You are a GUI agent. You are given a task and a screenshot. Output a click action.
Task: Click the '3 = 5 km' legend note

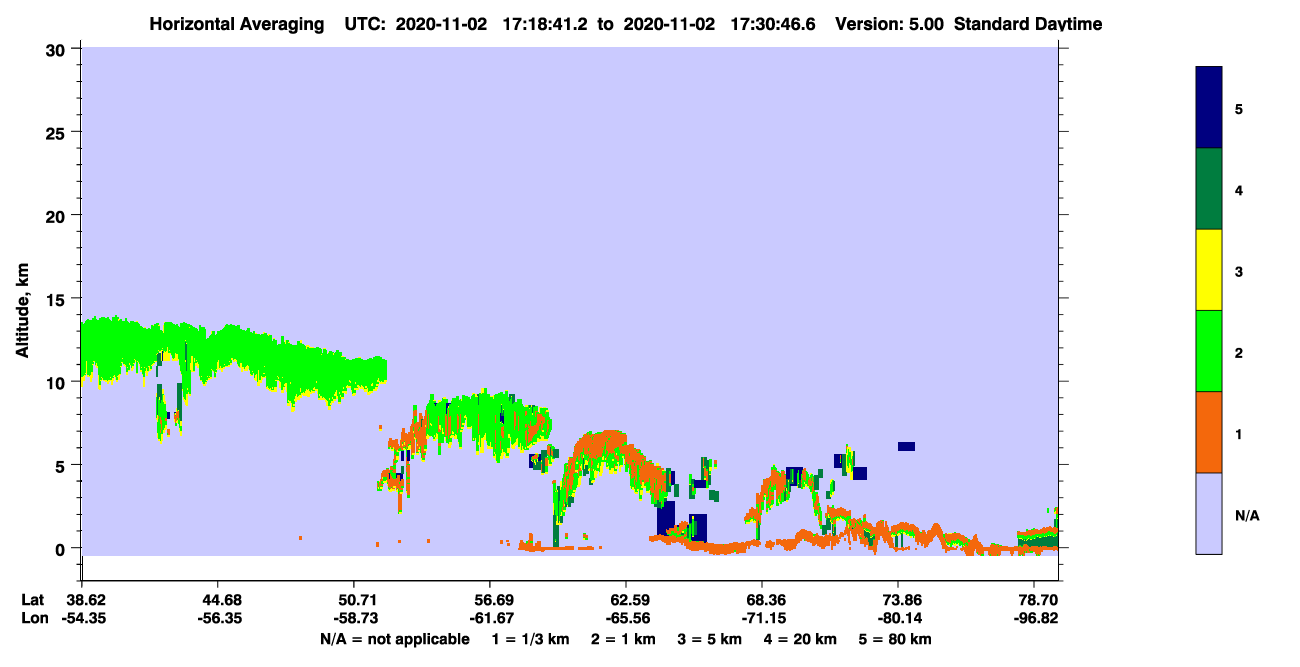point(710,639)
